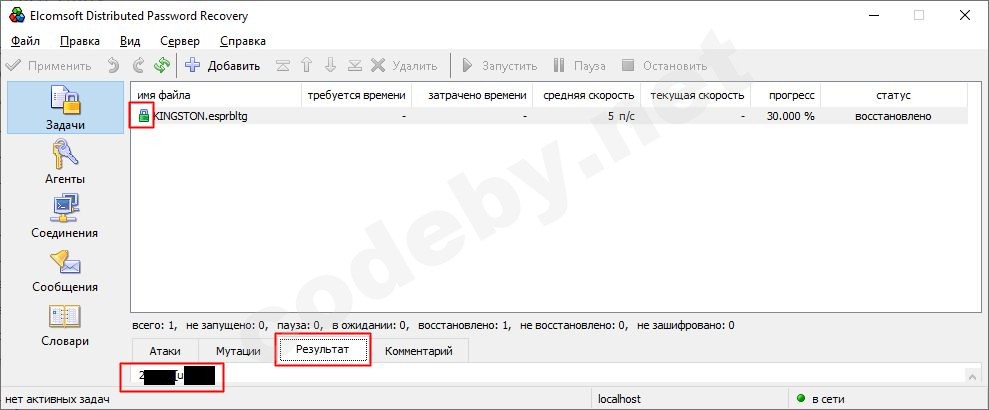Click the redo arrow toolbar icon
Screen dimensions: 989x410
pos(138,65)
